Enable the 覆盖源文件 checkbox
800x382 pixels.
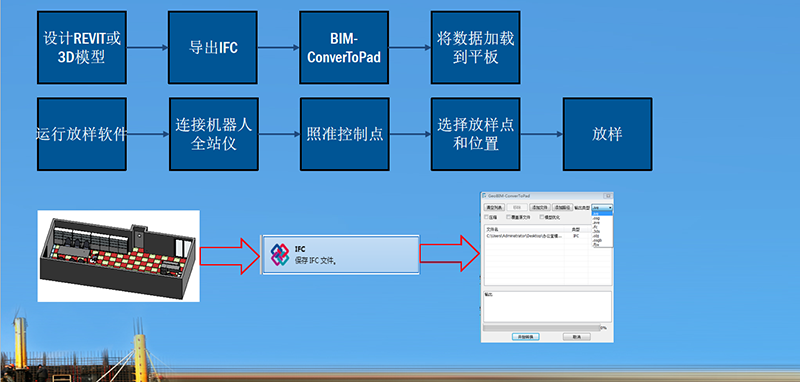pos(508,217)
